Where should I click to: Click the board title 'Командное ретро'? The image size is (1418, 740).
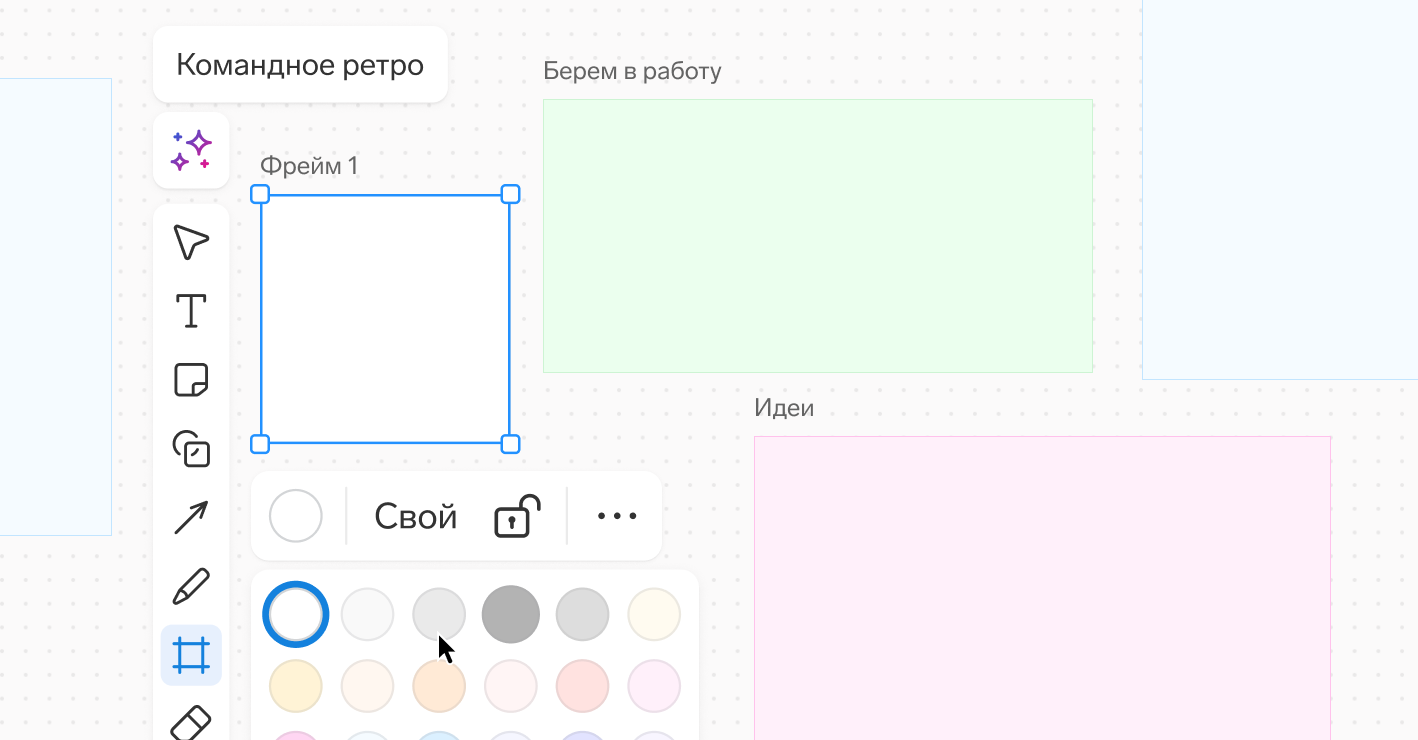pyautogui.click(x=300, y=65)
